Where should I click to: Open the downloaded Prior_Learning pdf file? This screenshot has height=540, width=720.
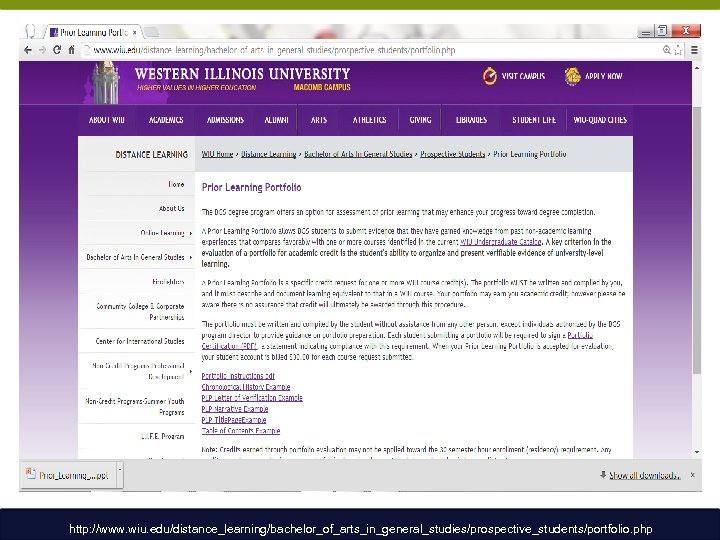[69, 475]
